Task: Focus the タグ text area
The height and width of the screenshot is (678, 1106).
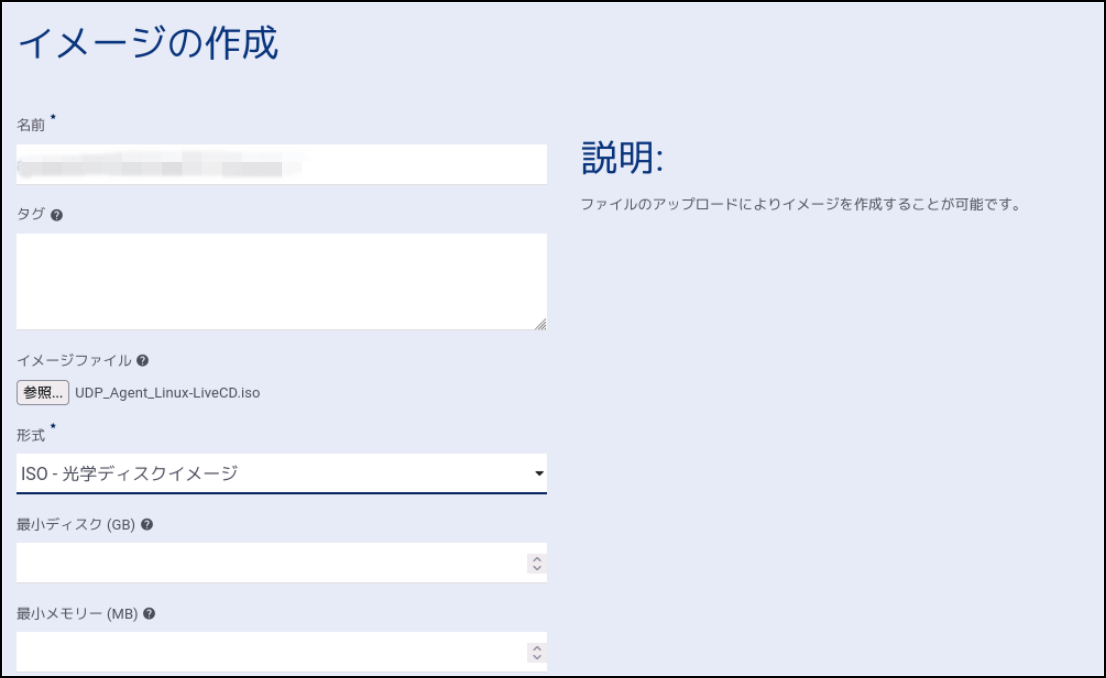Action: [281, 281]
